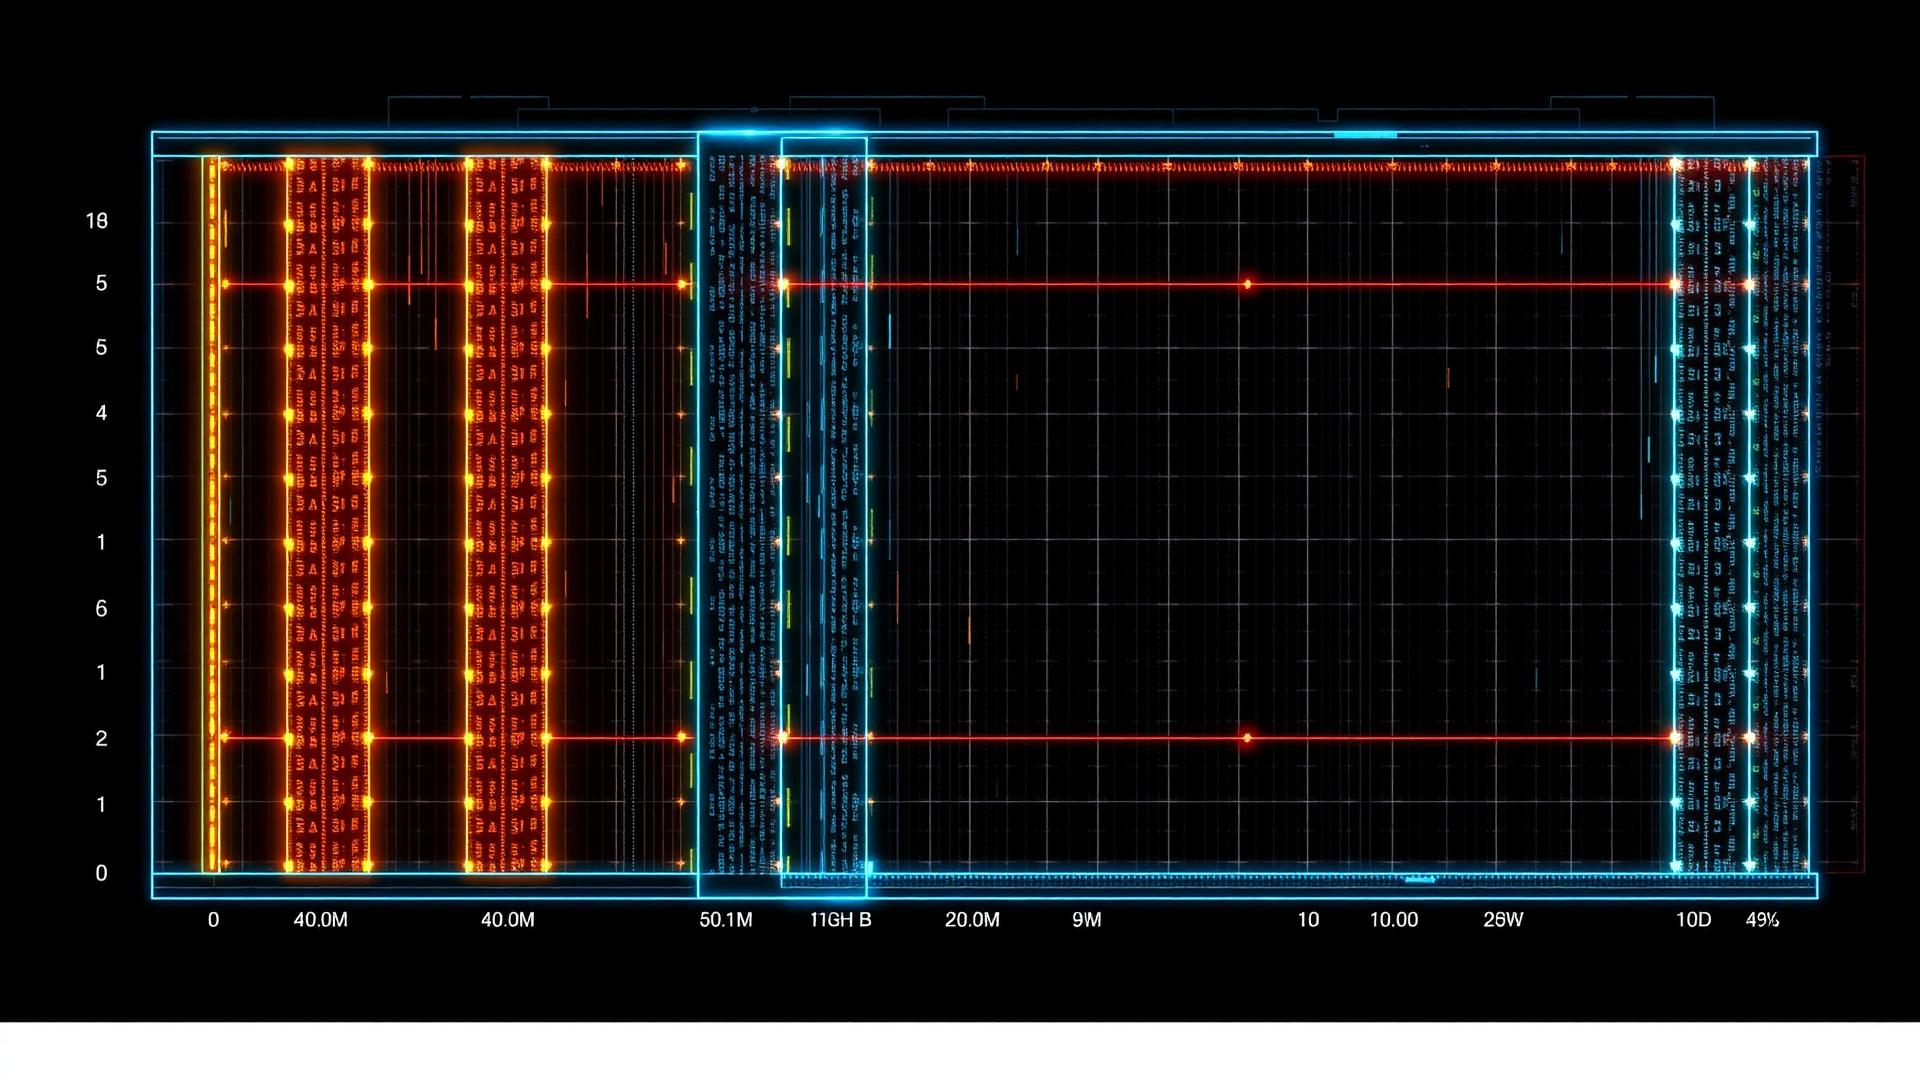The image size is (1920, 1080).
Task: Click the 18 value on vertical axis
Action: 97,221
